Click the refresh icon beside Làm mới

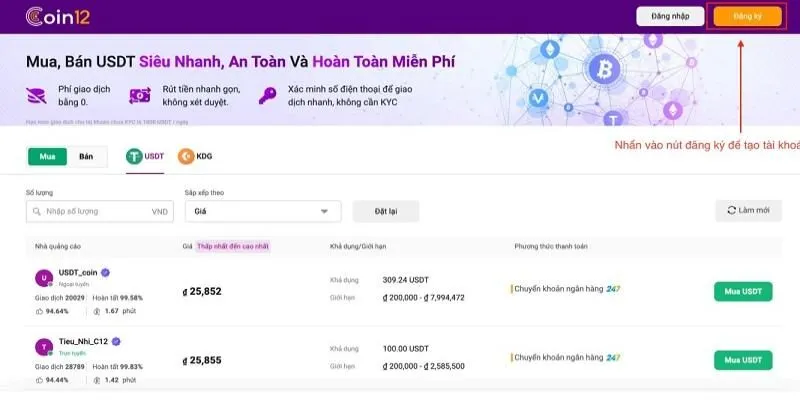pyautogui.click(x=732, y=211)
